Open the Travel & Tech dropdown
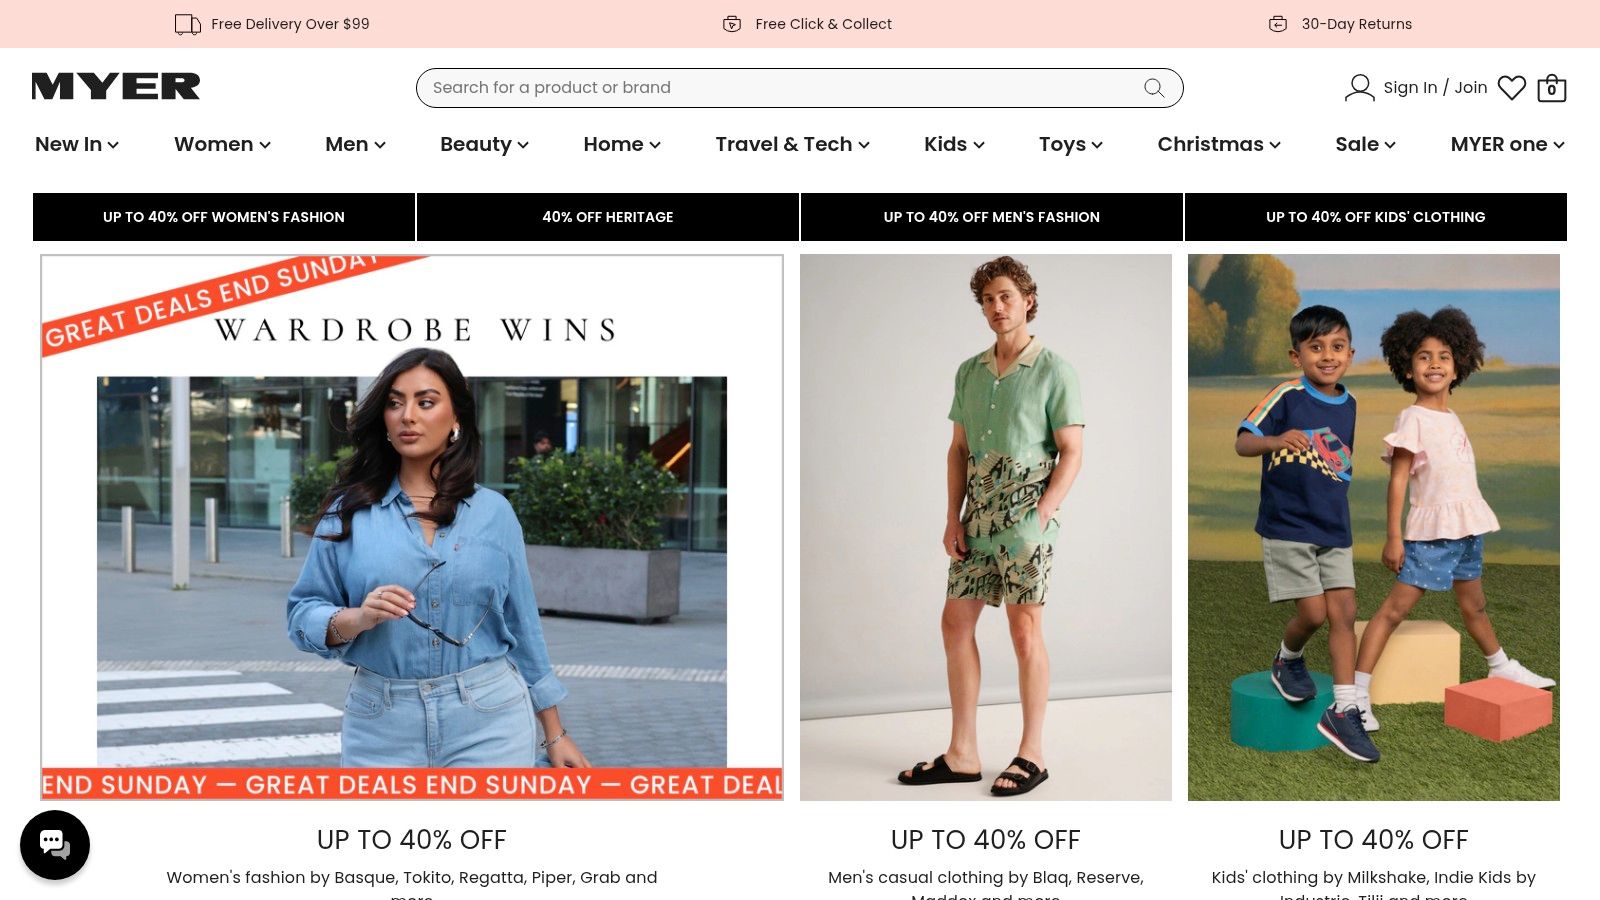The width and height of the screenshot is (1600, 900). tap(792, 144)
